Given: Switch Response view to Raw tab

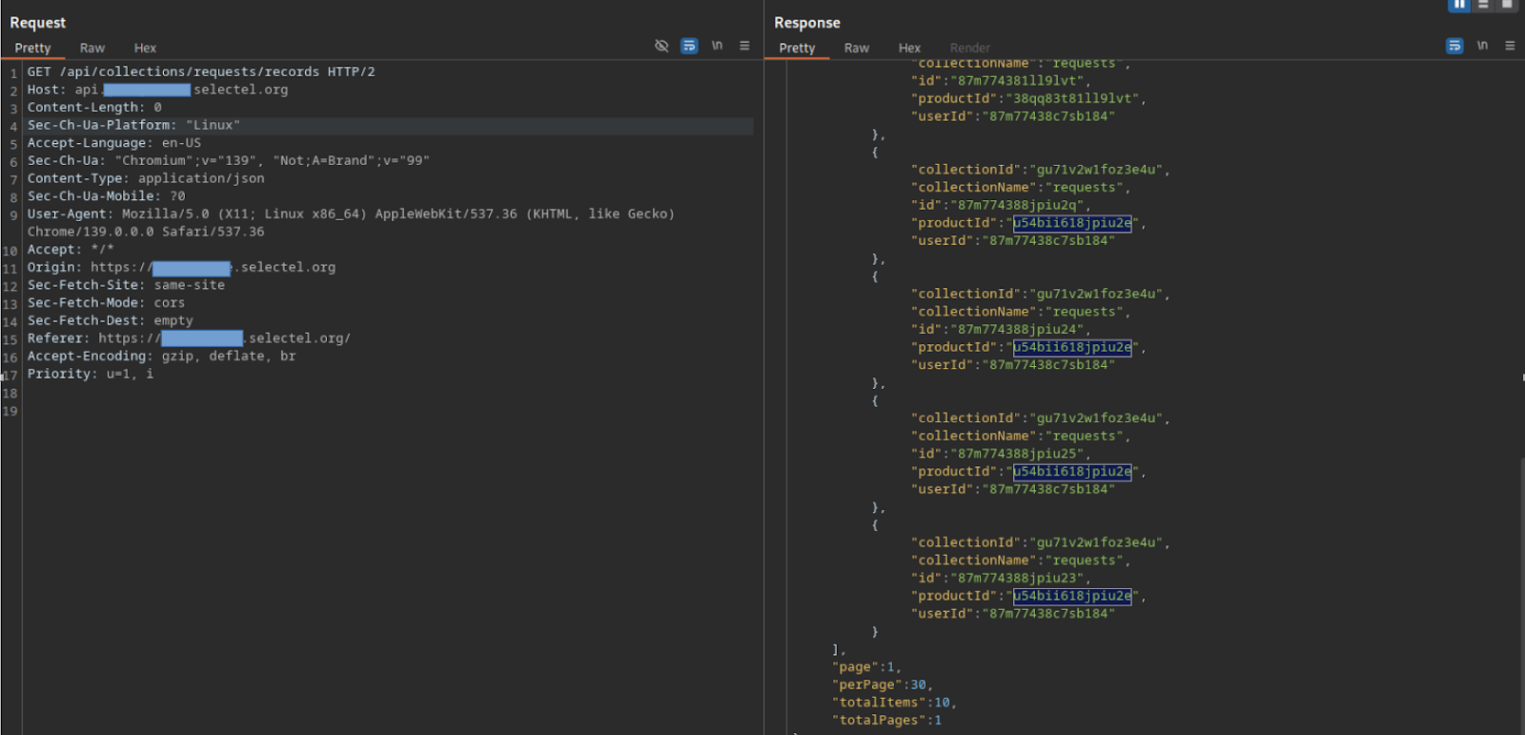Looking at the screenshot, I should 857,48.
